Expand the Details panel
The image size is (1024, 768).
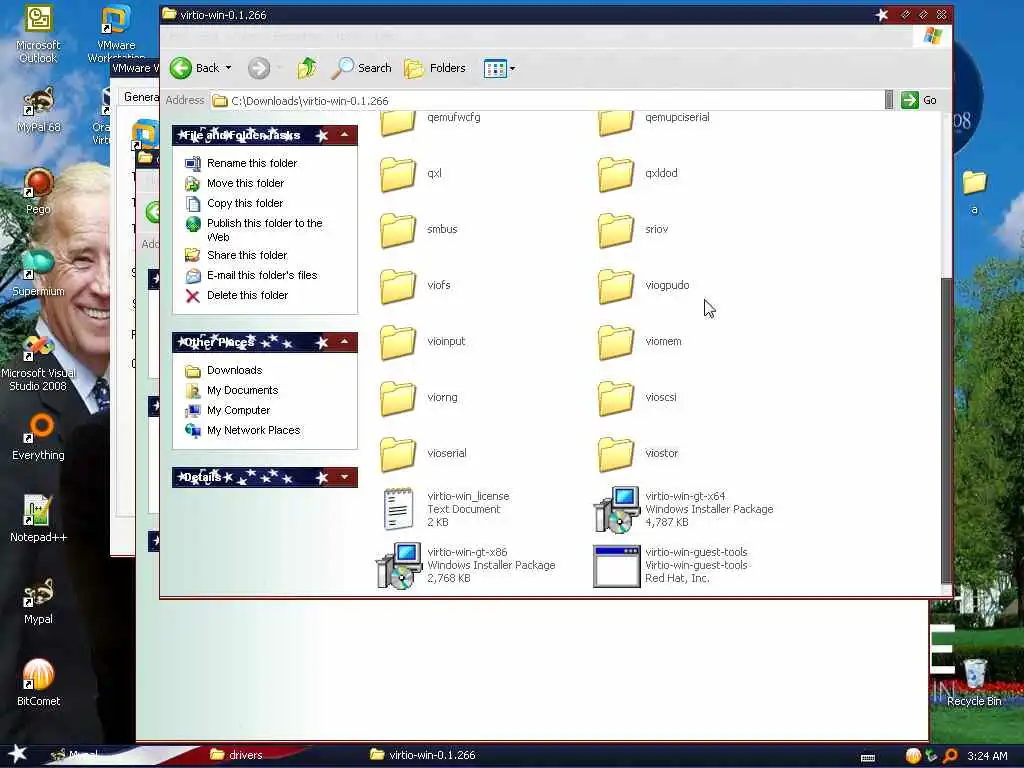click(x=345, y=477)
